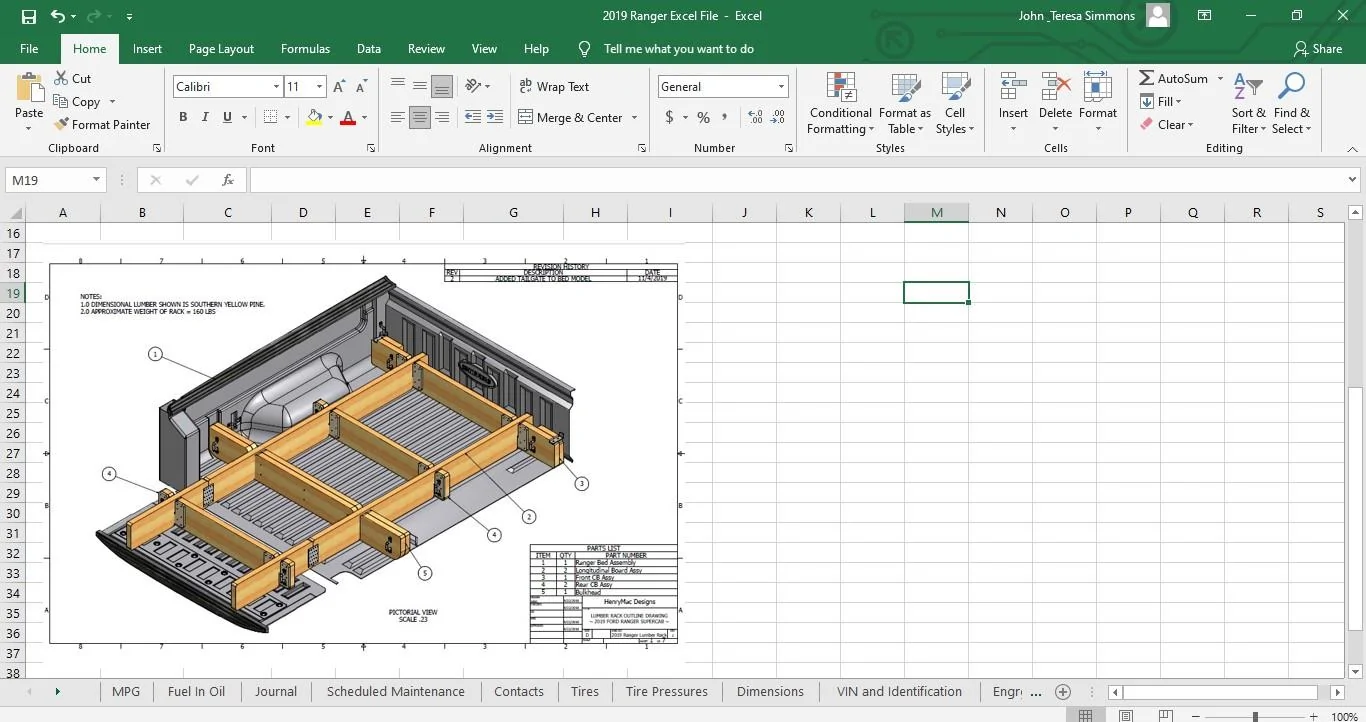Click the Share button
Image resolution: width=1366 pixels, height=722 pixels.
tap(1318, 48)
